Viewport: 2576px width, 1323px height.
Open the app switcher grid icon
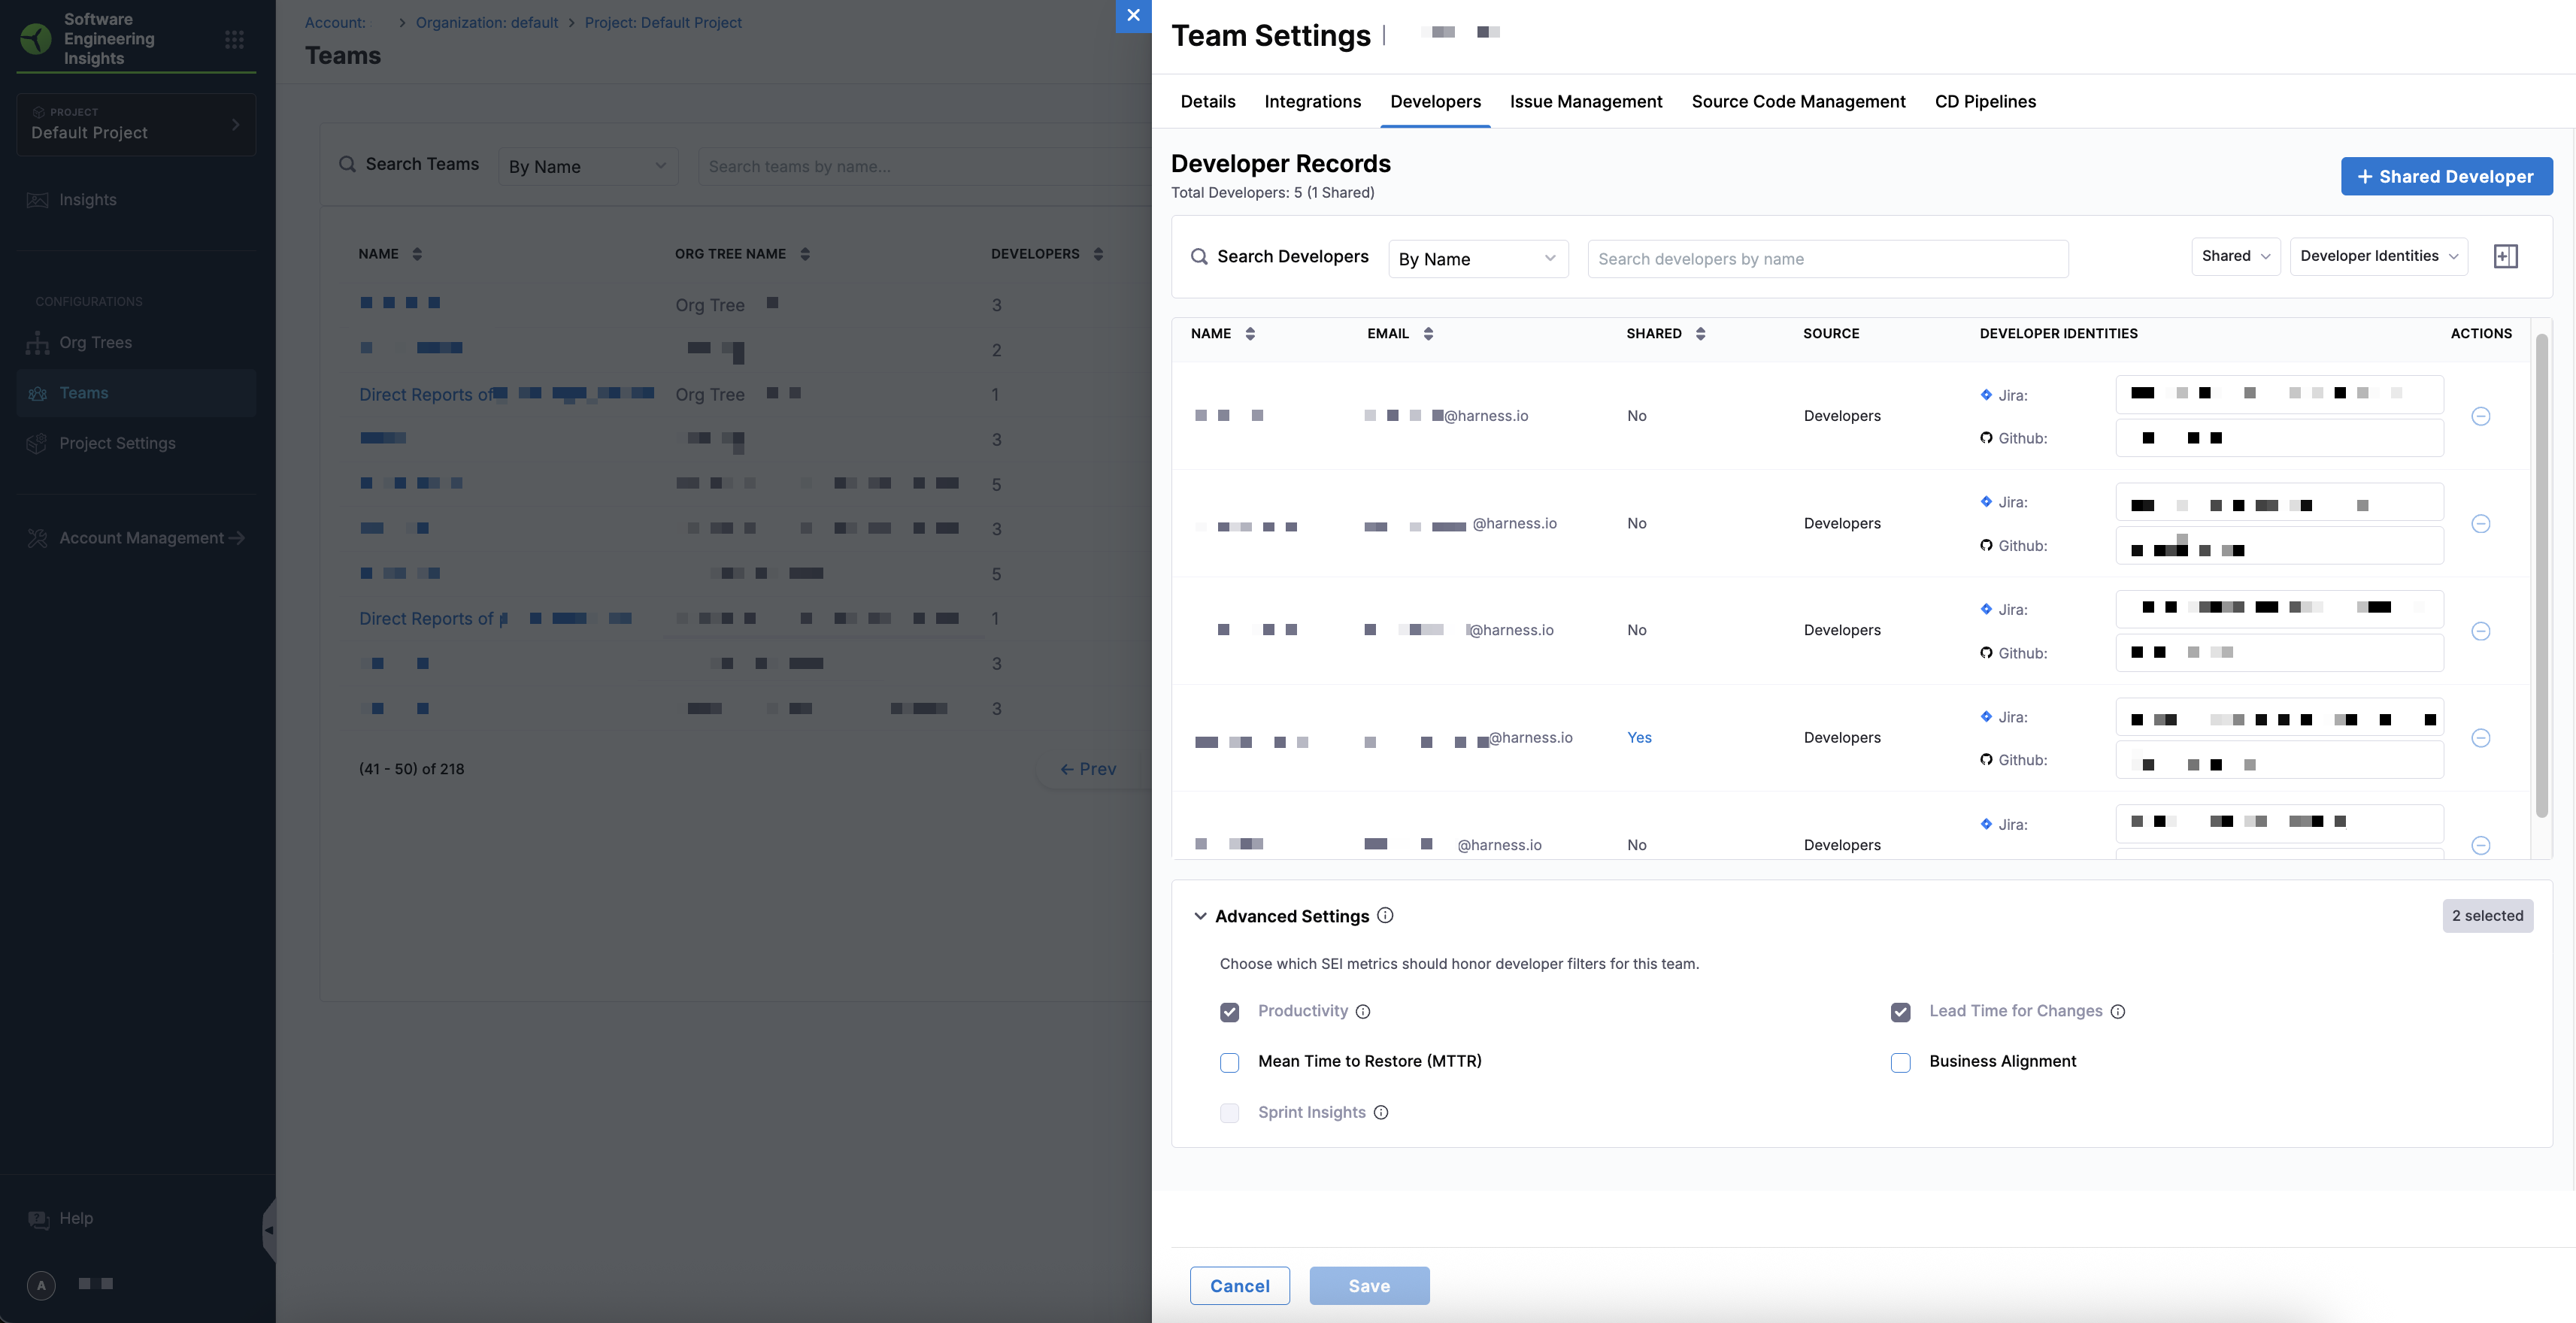click(x=234, y=39)
